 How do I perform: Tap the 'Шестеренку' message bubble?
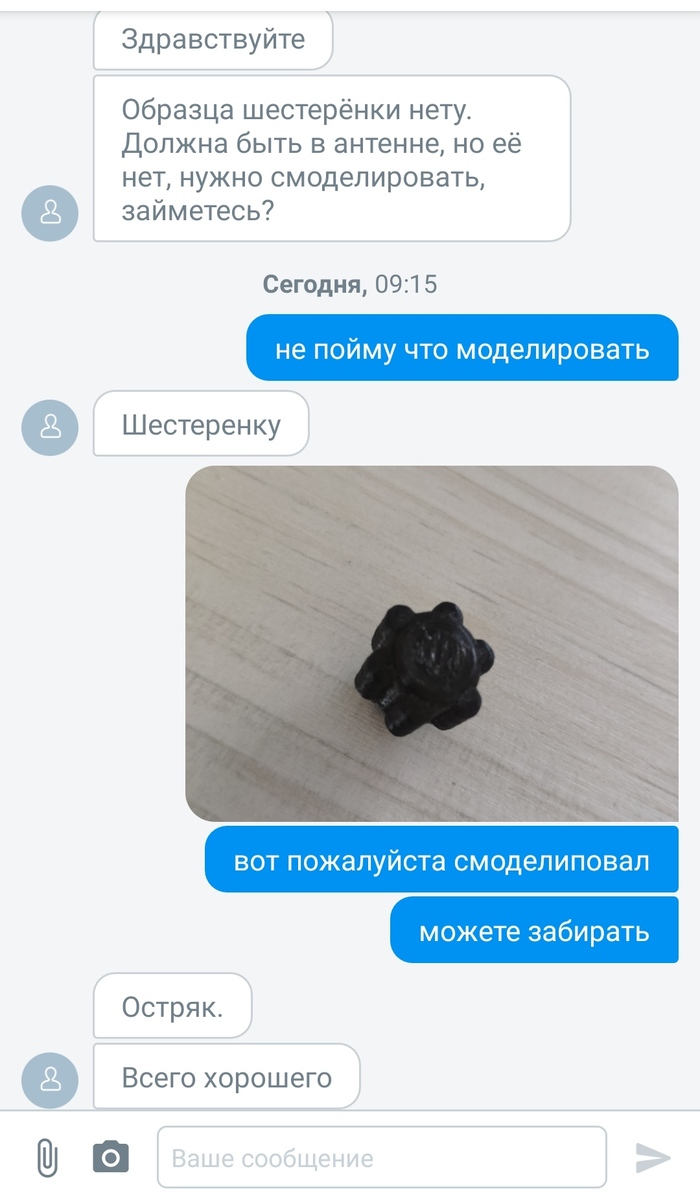(x=201, y=424)
